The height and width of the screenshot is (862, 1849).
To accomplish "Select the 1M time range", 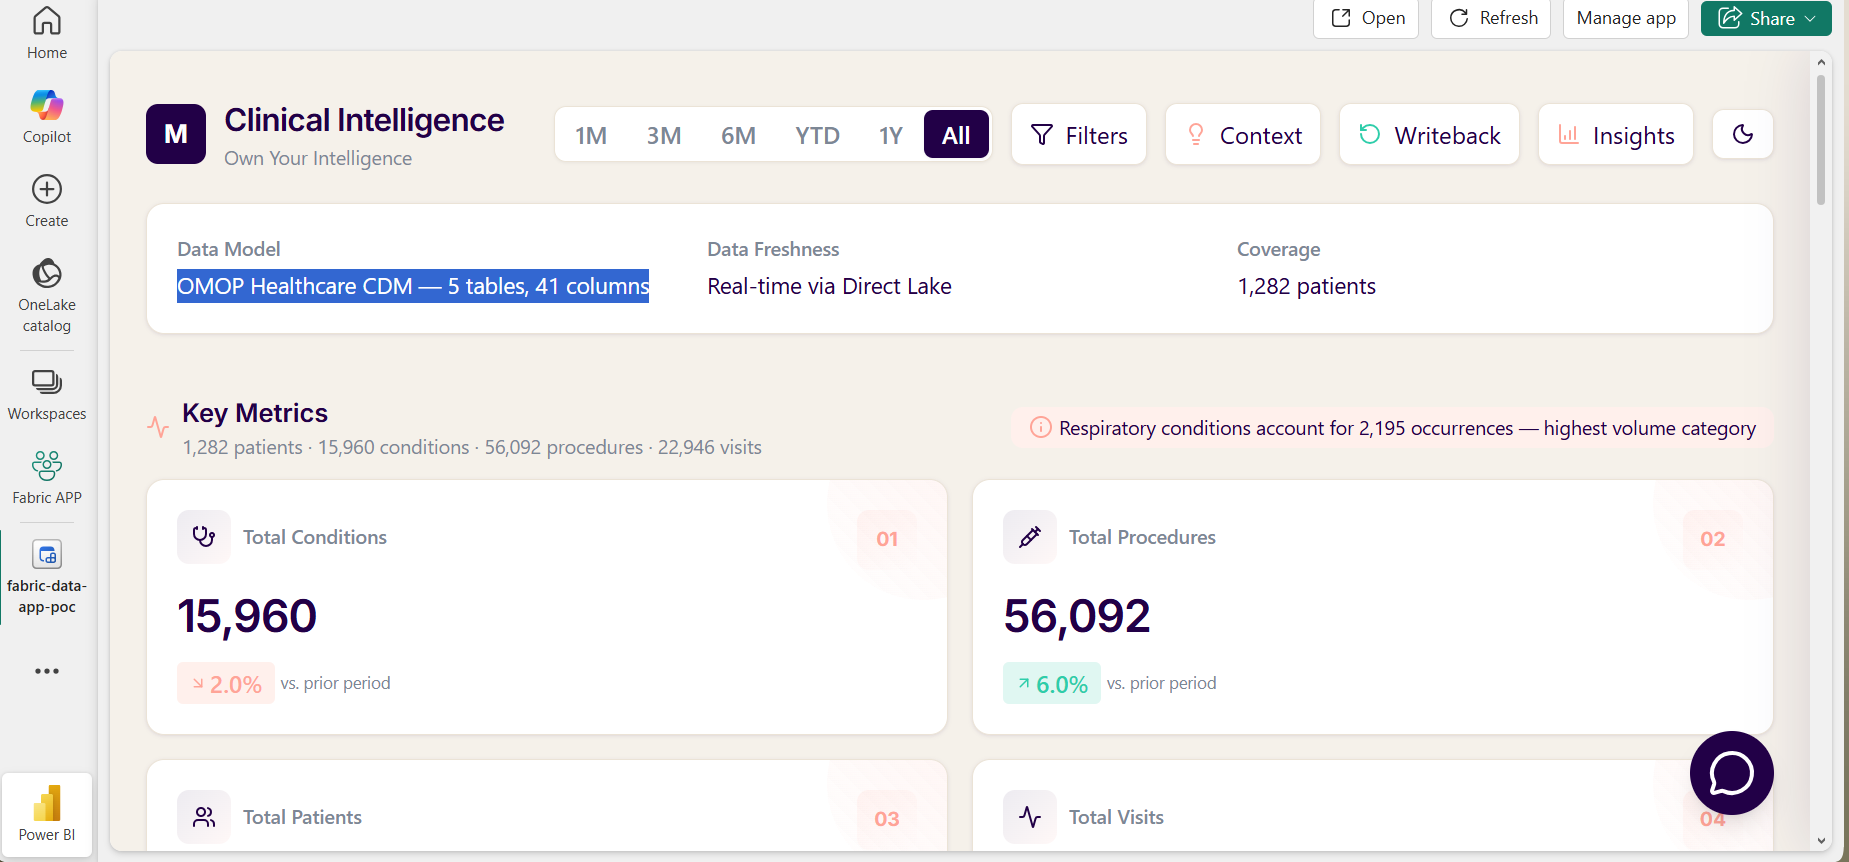I will [591, 135].
